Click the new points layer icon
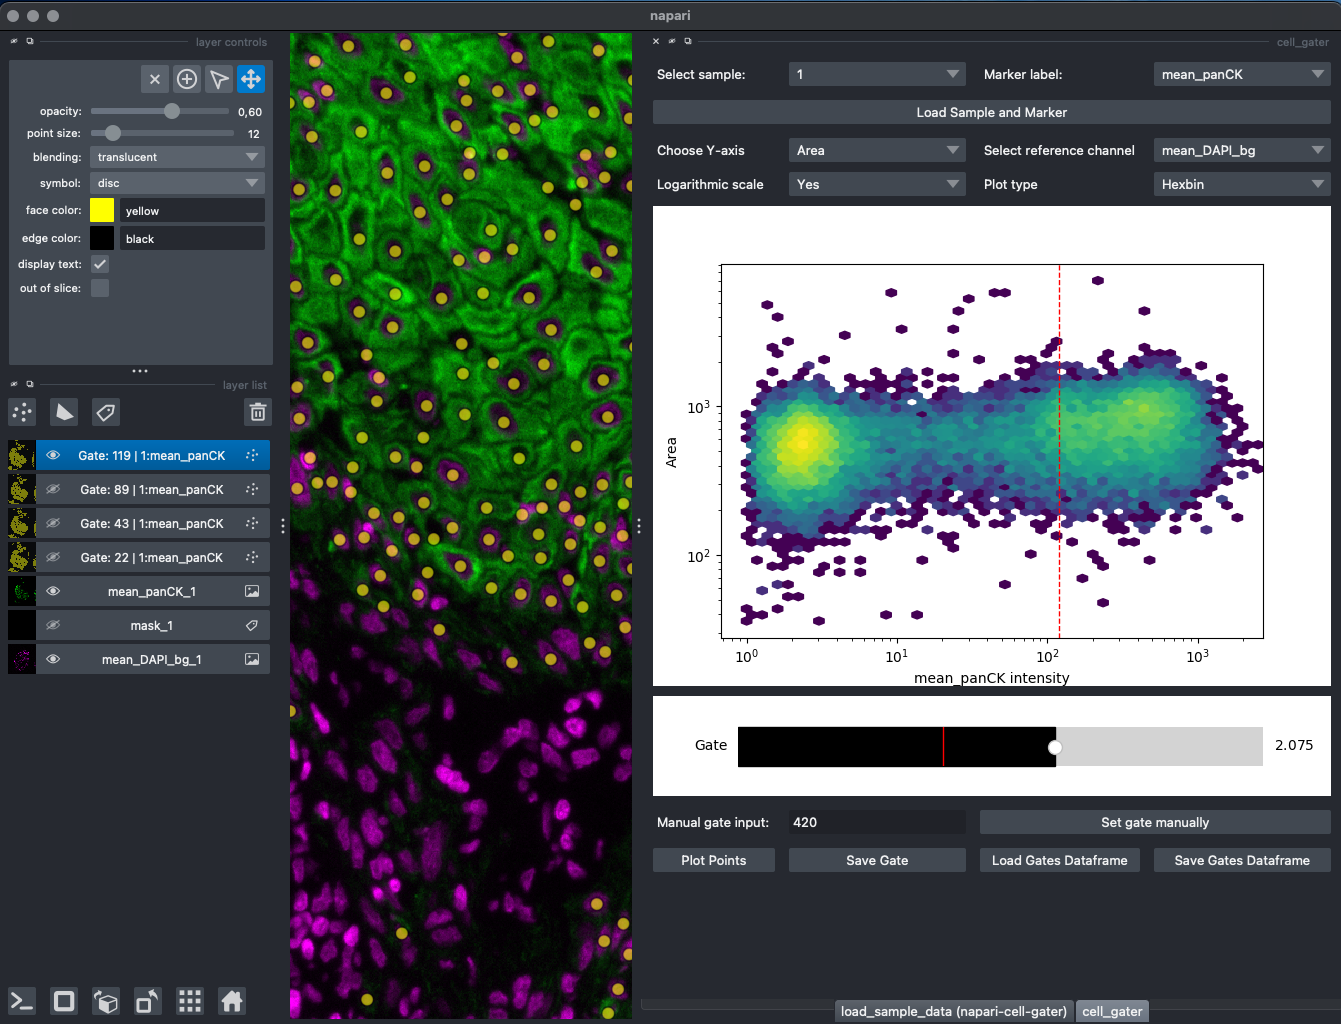1341x1024 pixels. (x=22, y=412)
